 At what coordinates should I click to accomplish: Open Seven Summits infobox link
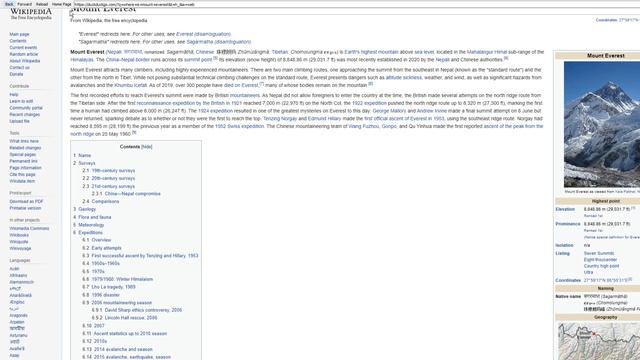pos(599,253)
